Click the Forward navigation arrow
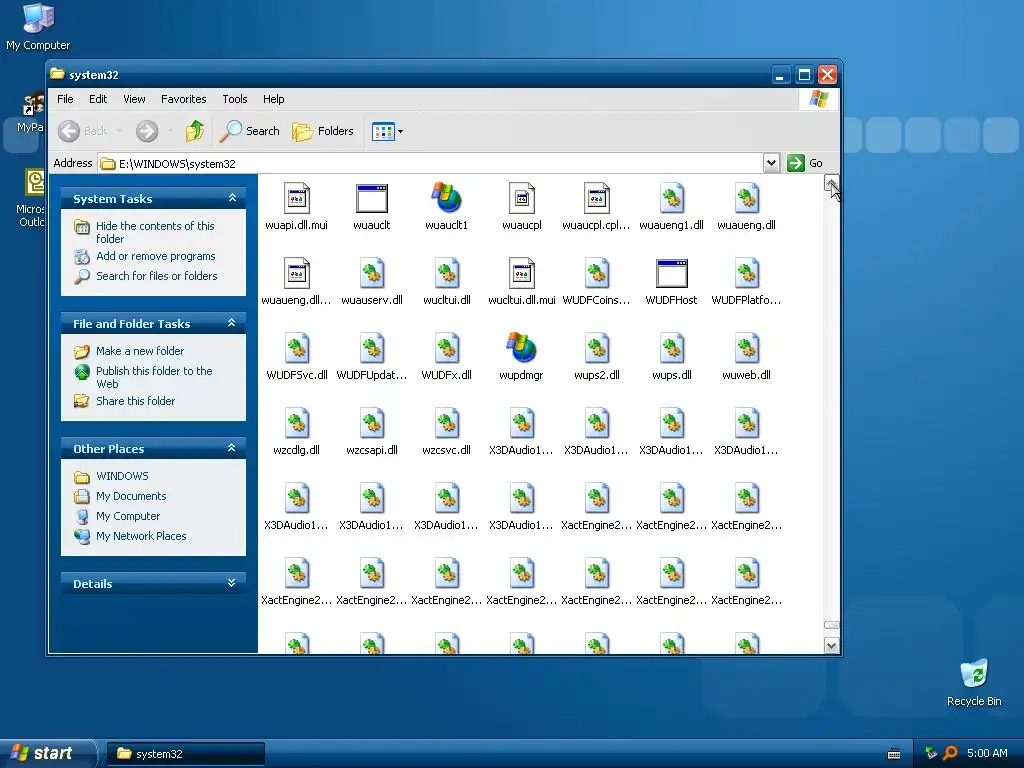1024x768 pixels. point(147,131)
